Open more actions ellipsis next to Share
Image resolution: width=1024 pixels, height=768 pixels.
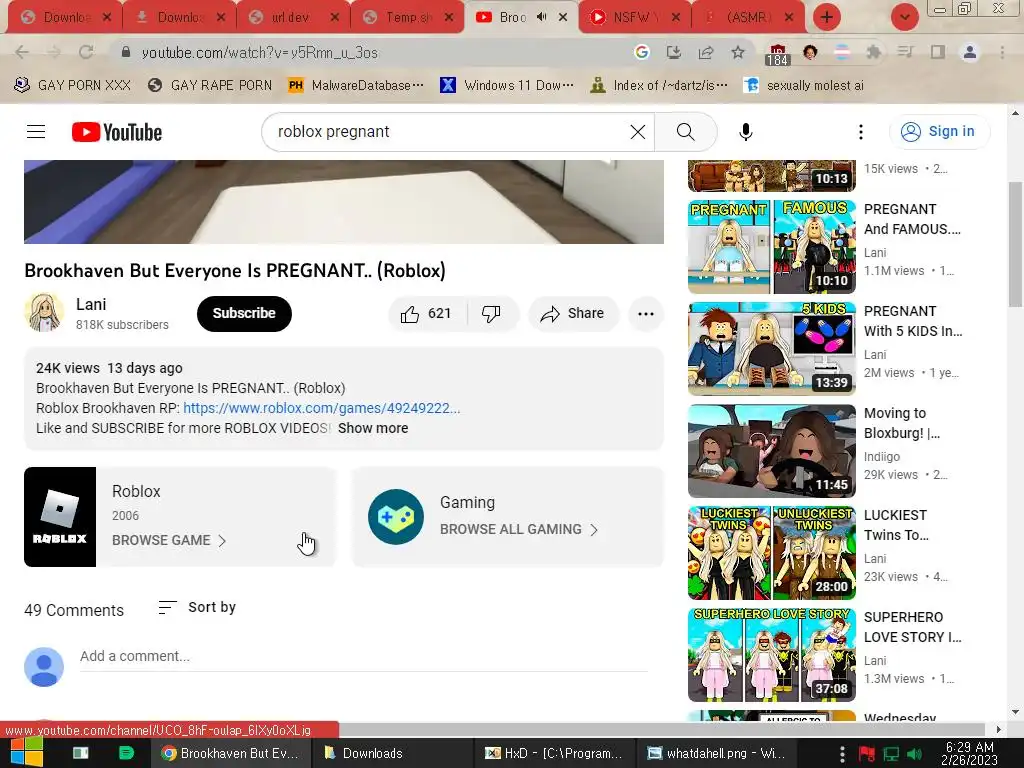pos(646,313)
